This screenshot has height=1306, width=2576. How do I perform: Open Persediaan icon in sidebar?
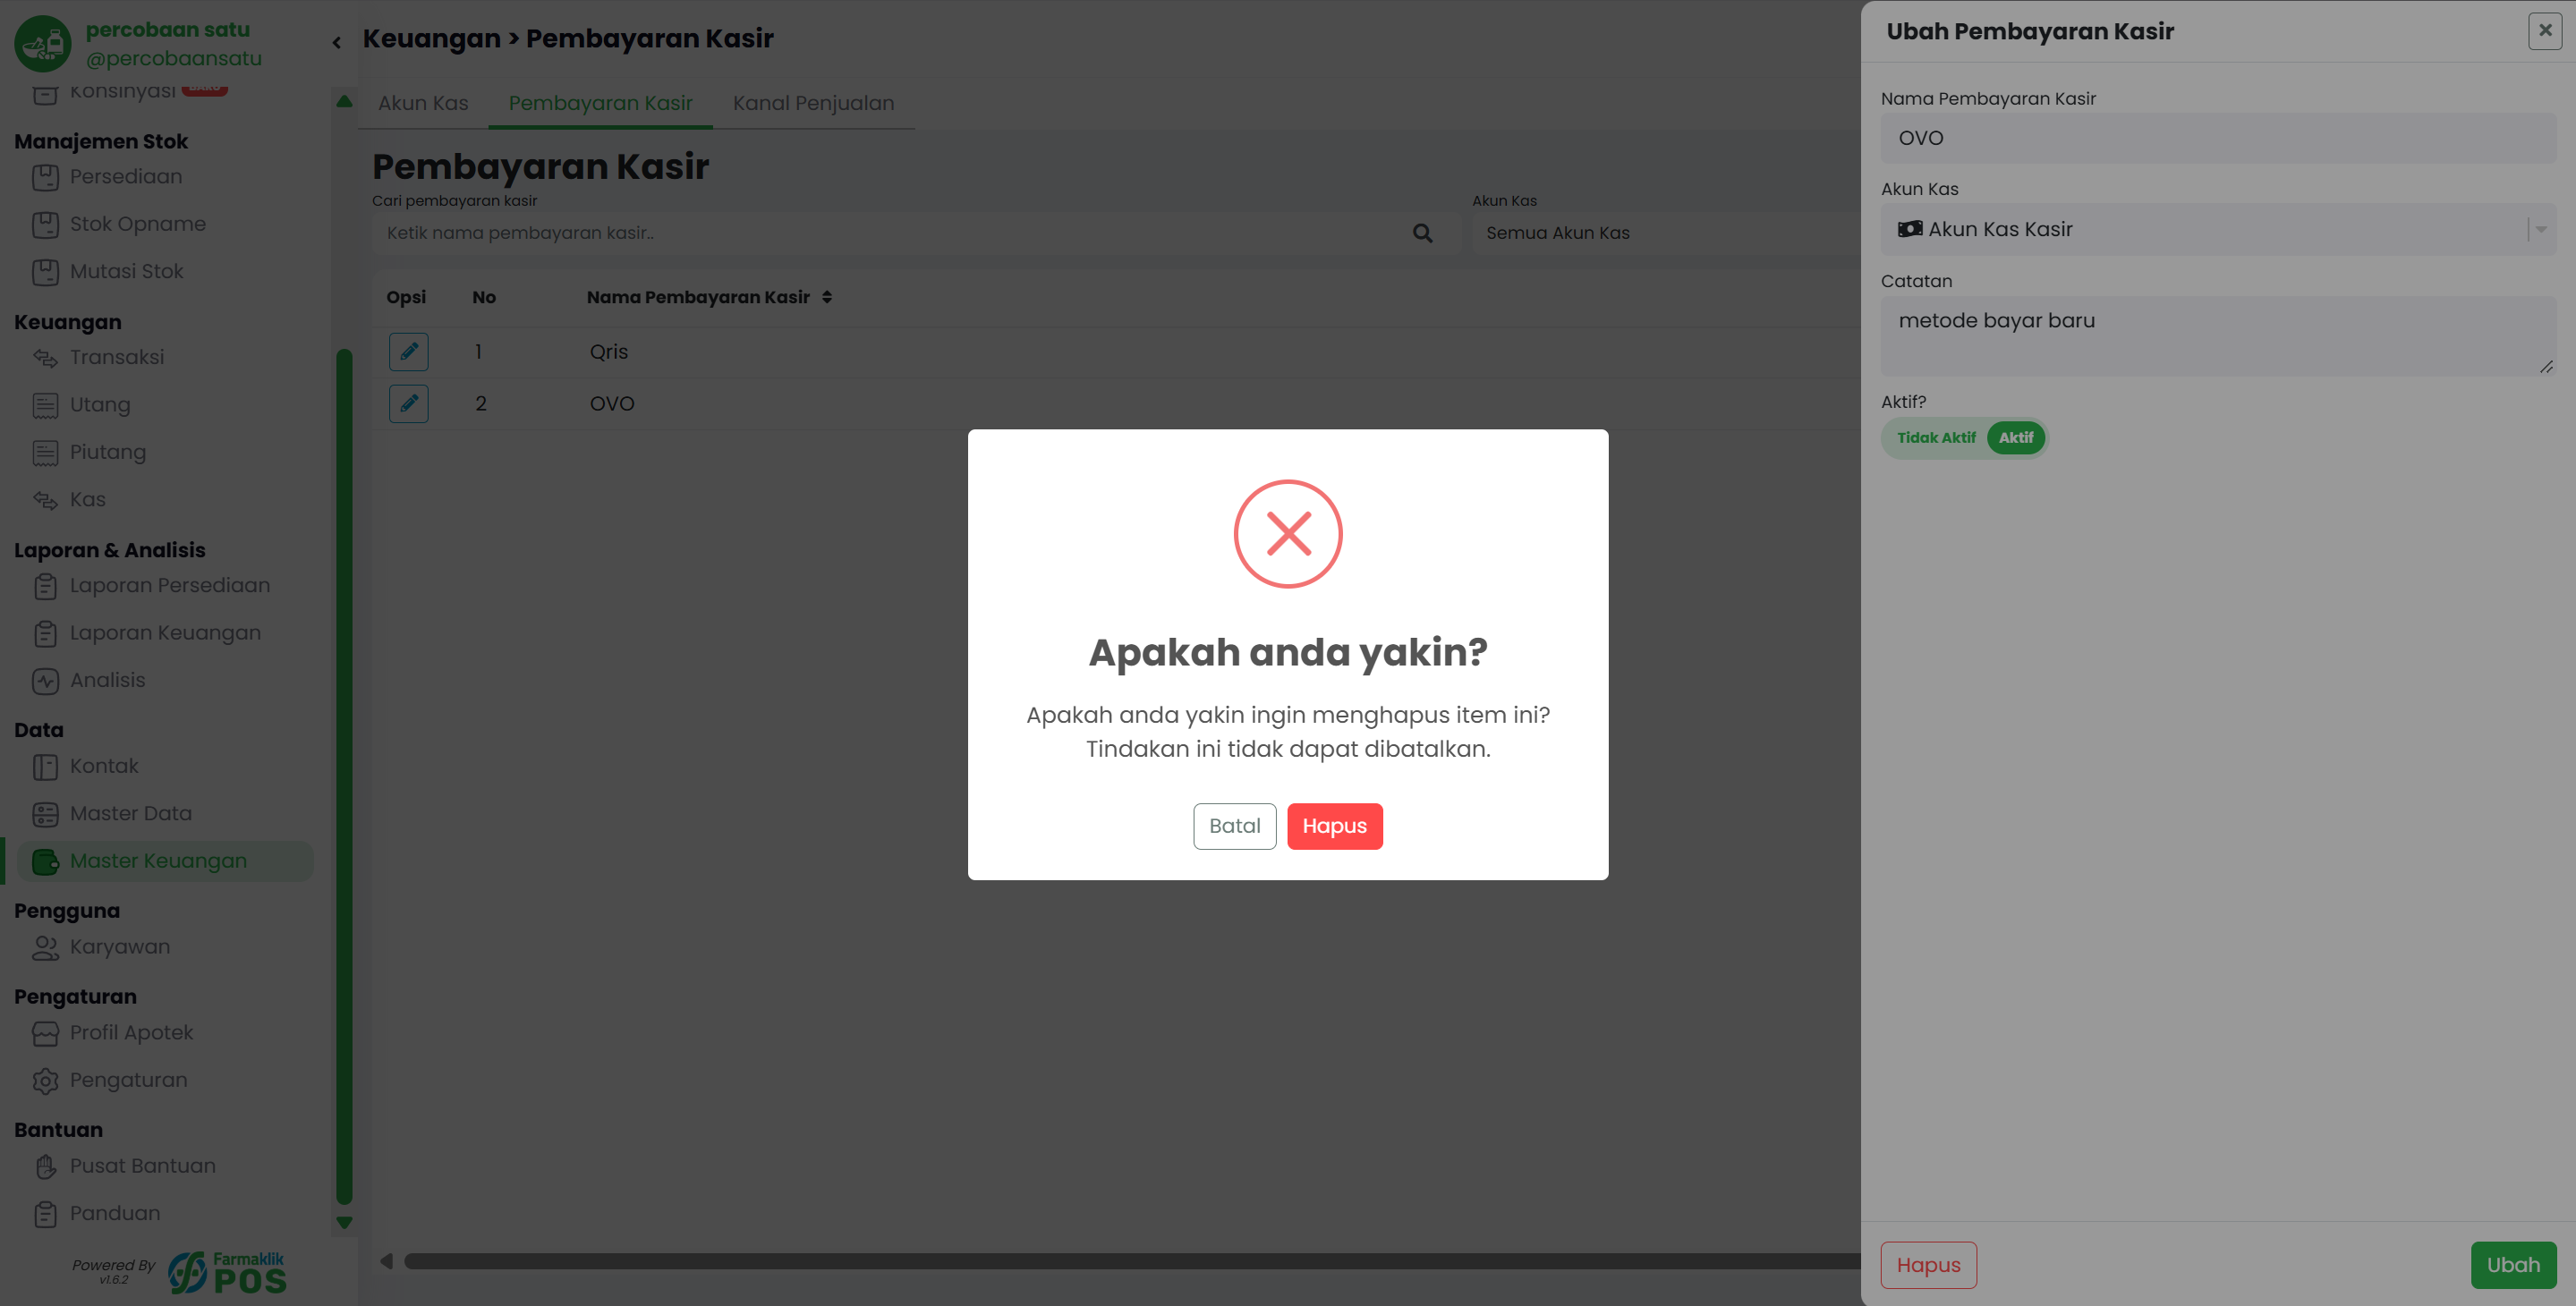click(45, 177)
